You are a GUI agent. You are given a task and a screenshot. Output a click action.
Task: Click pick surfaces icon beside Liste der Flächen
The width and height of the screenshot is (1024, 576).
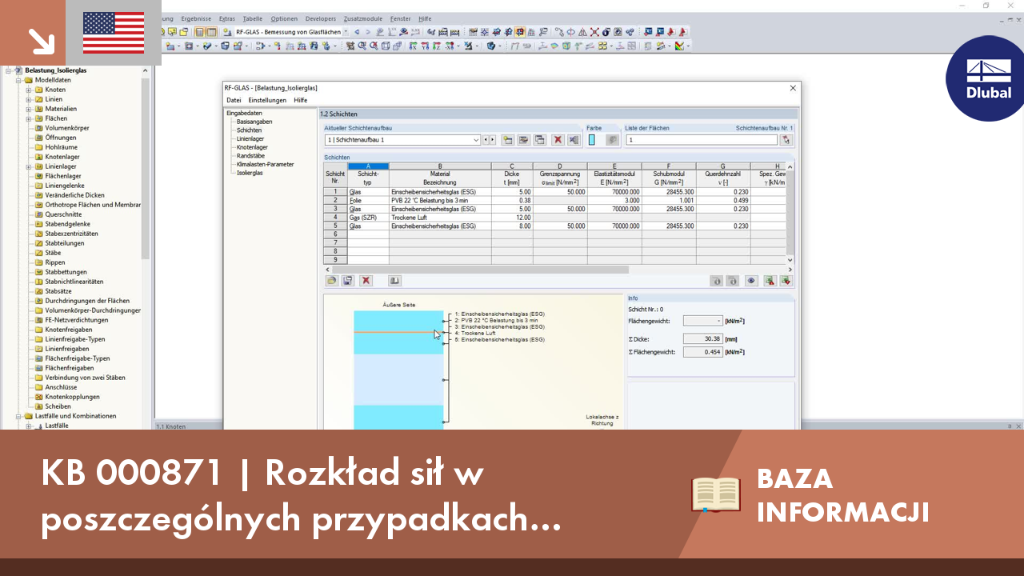786,140
